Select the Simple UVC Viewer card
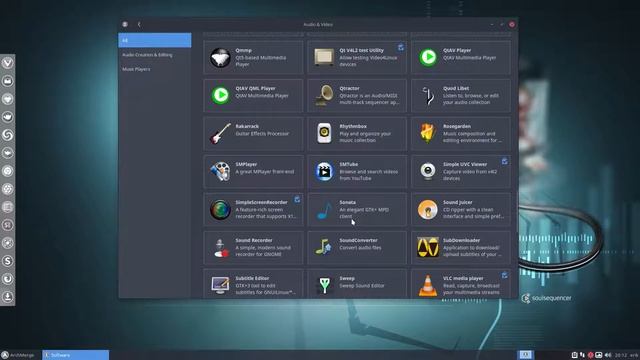The height and width of the screenshot is (360, 640). point(461,171)
